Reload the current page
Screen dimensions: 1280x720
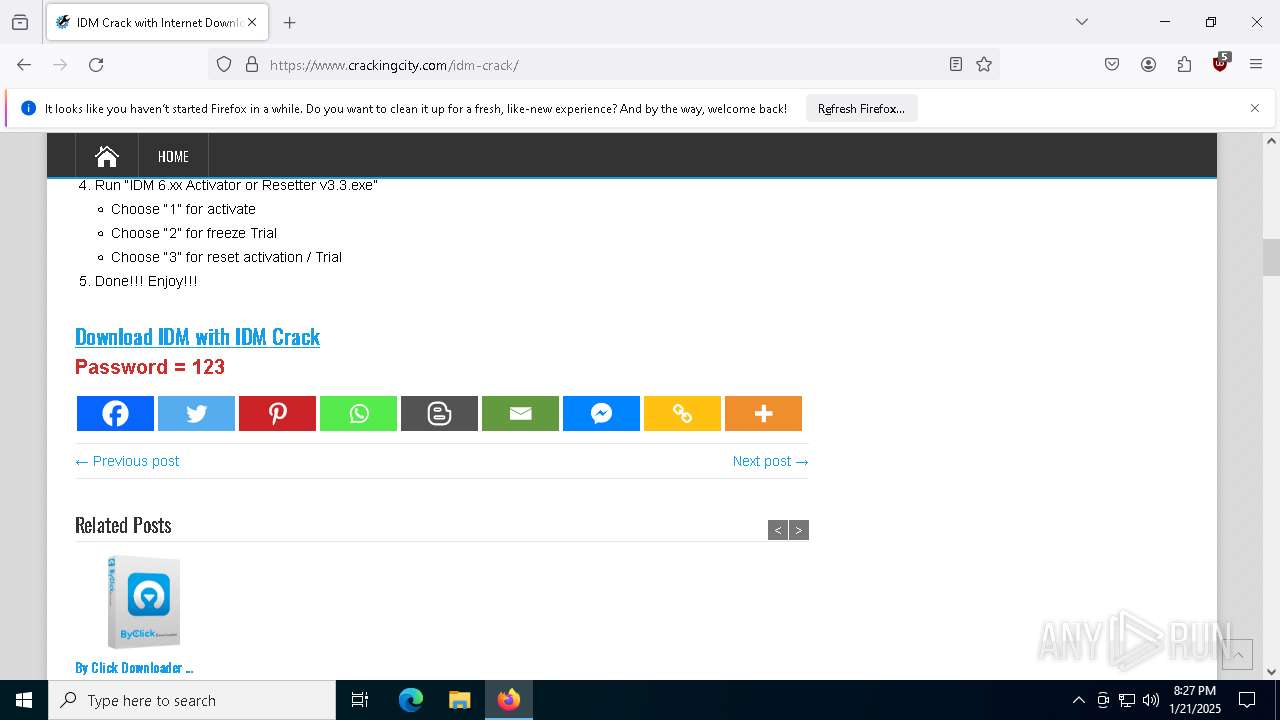tap(96, 65)
